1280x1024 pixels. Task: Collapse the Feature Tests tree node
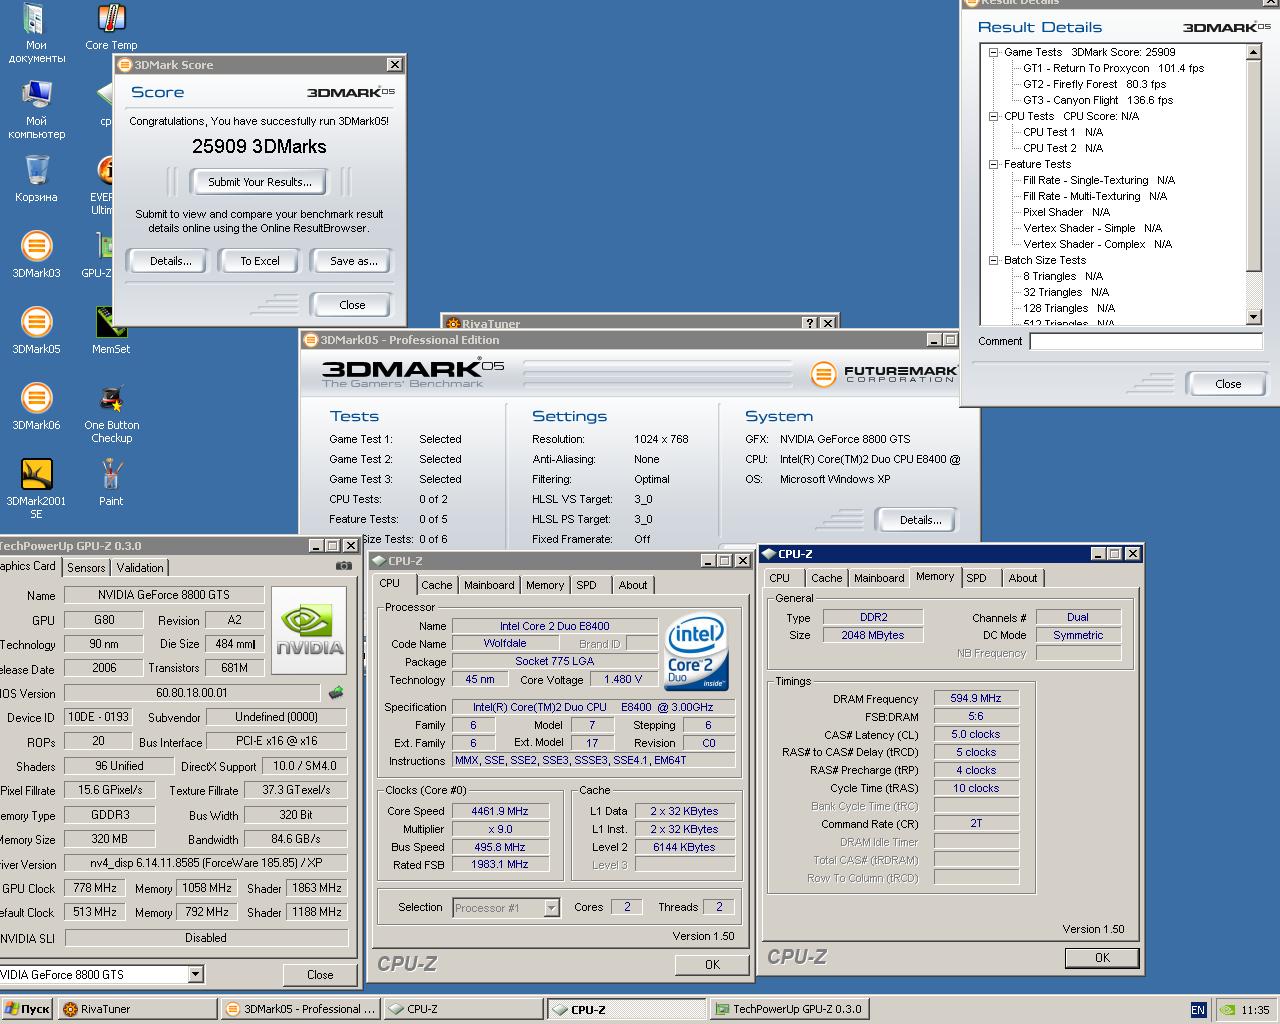[993, 164]
